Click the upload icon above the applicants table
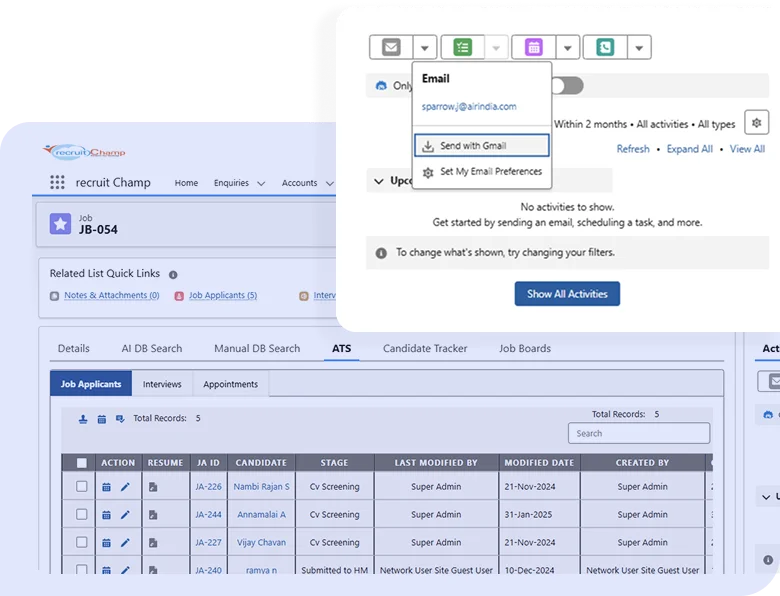Viewport: 780px width, 596px height. click(83, 419)
